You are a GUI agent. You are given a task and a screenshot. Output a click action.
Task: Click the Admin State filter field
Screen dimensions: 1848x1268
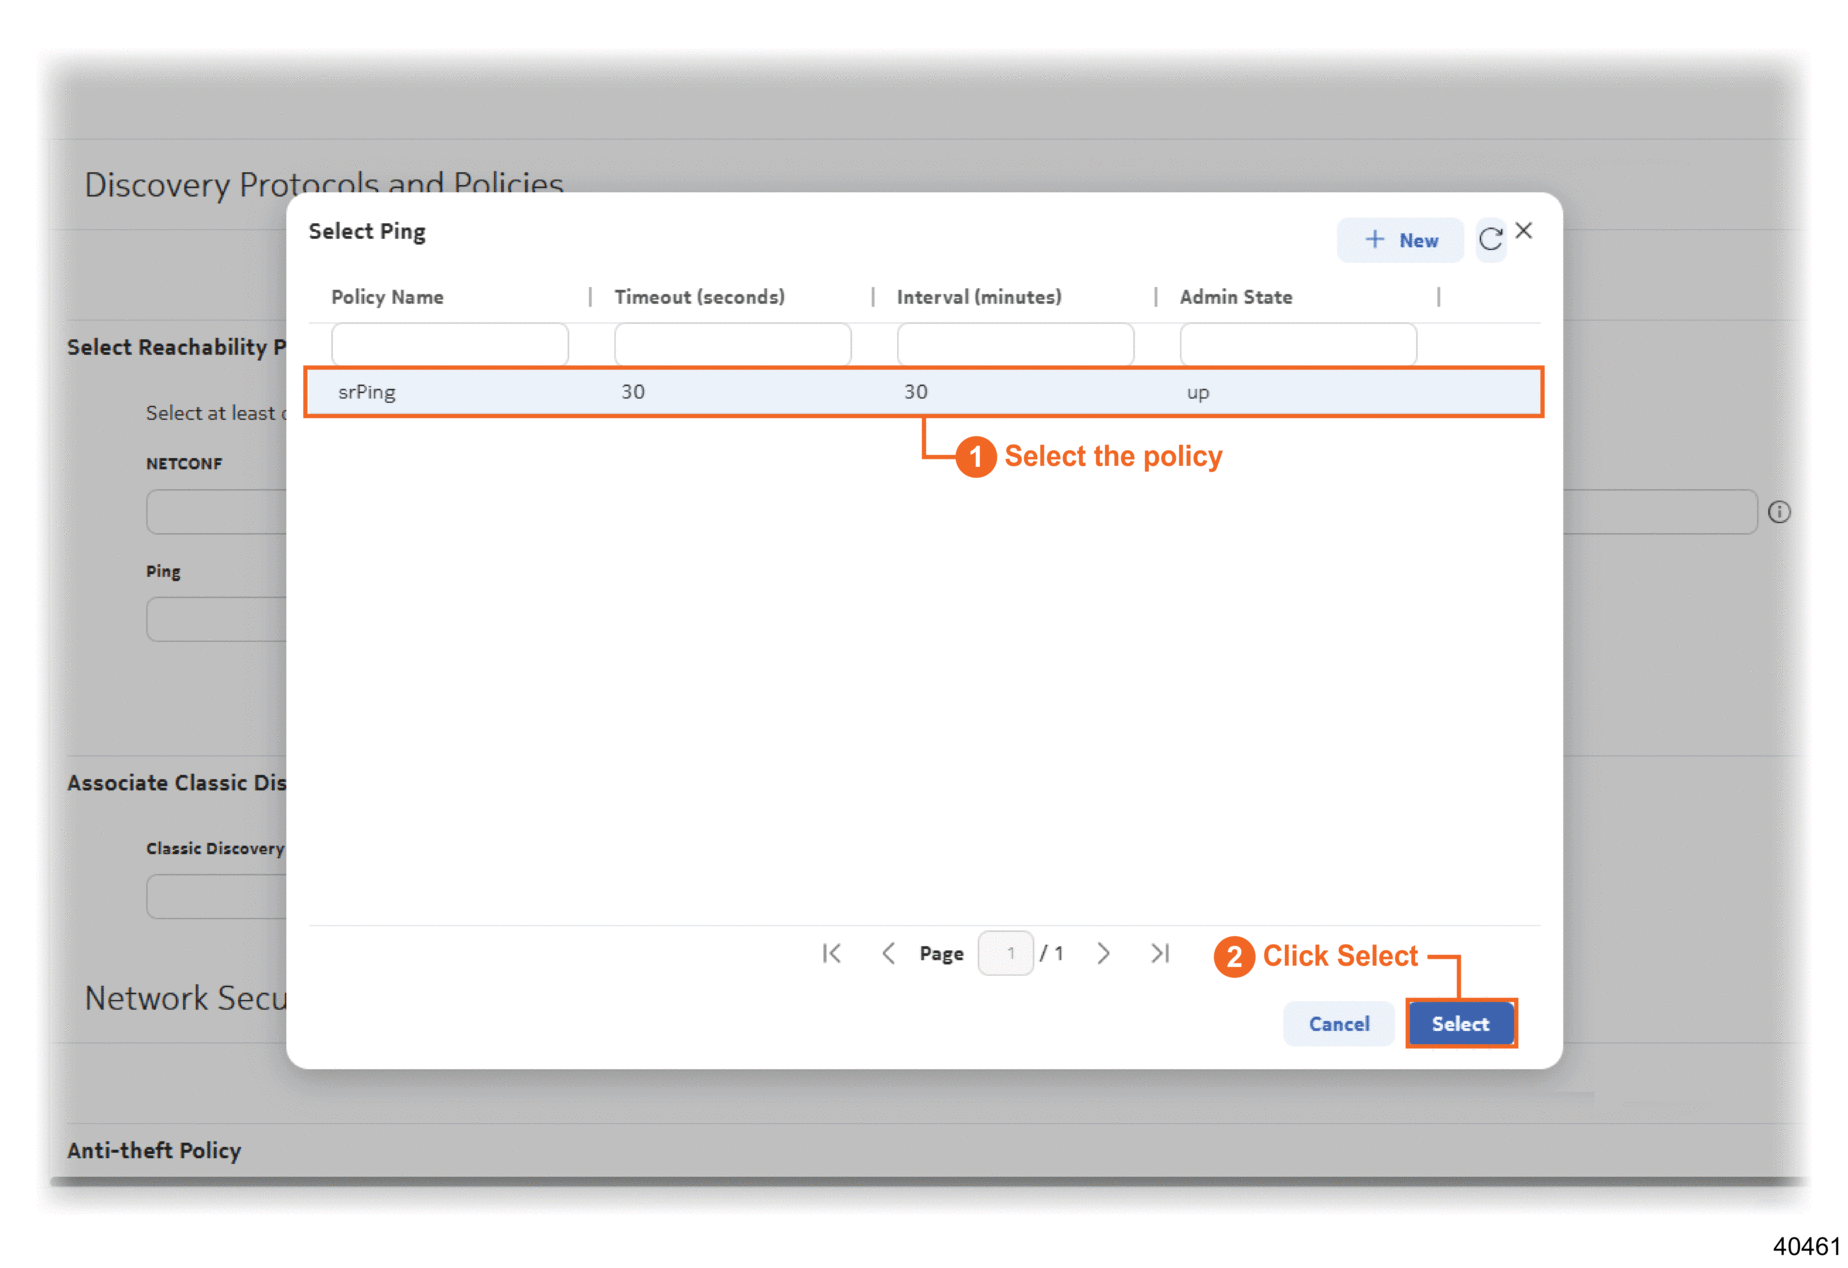pos(1298,345)
